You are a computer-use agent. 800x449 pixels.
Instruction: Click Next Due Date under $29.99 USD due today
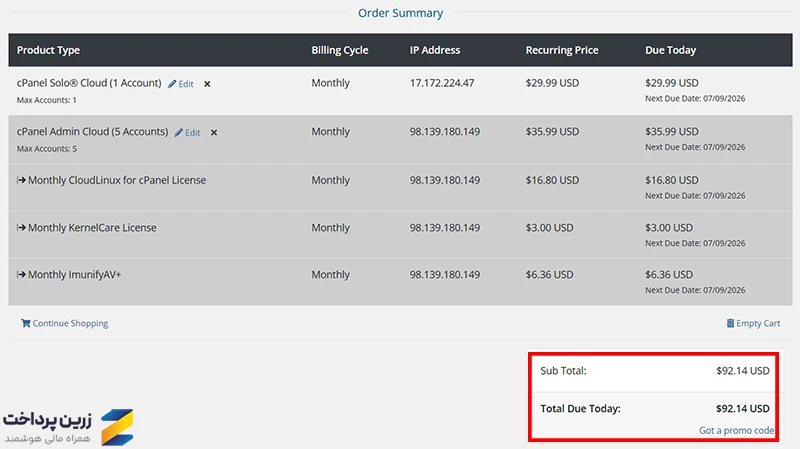point(695,98)
